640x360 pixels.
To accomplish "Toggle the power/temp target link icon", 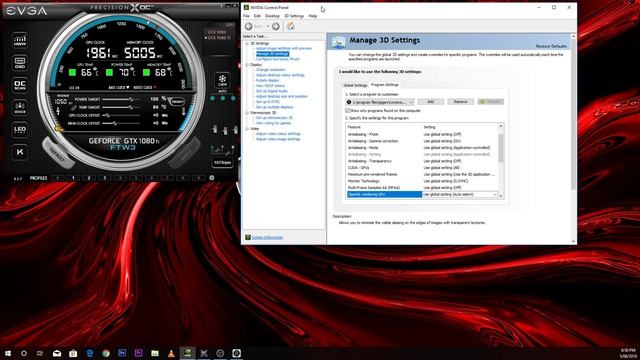I will pos(73,108).
